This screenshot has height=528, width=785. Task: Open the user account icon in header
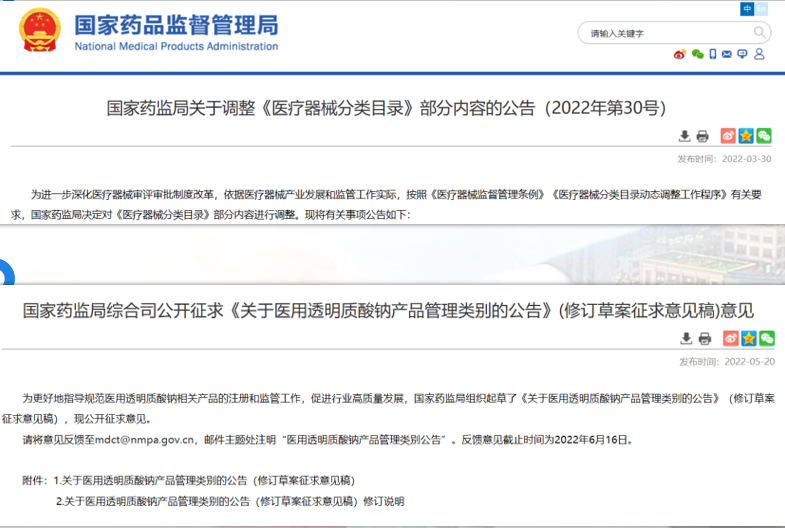(759, 55)
